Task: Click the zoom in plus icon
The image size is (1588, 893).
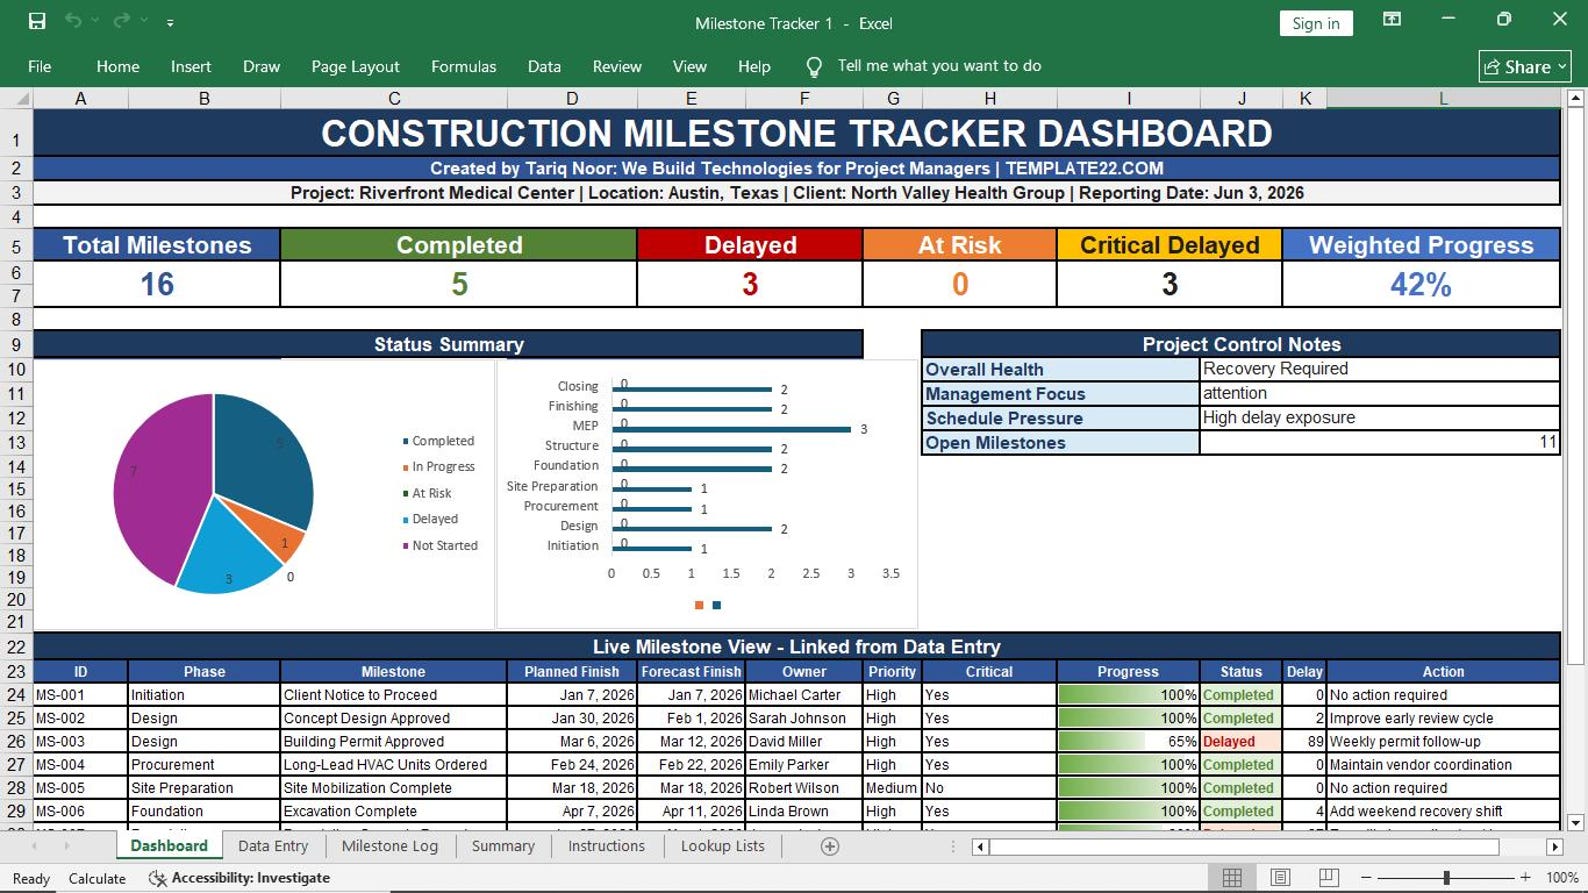Action: pyautogui.click(x=1525, y=878)
